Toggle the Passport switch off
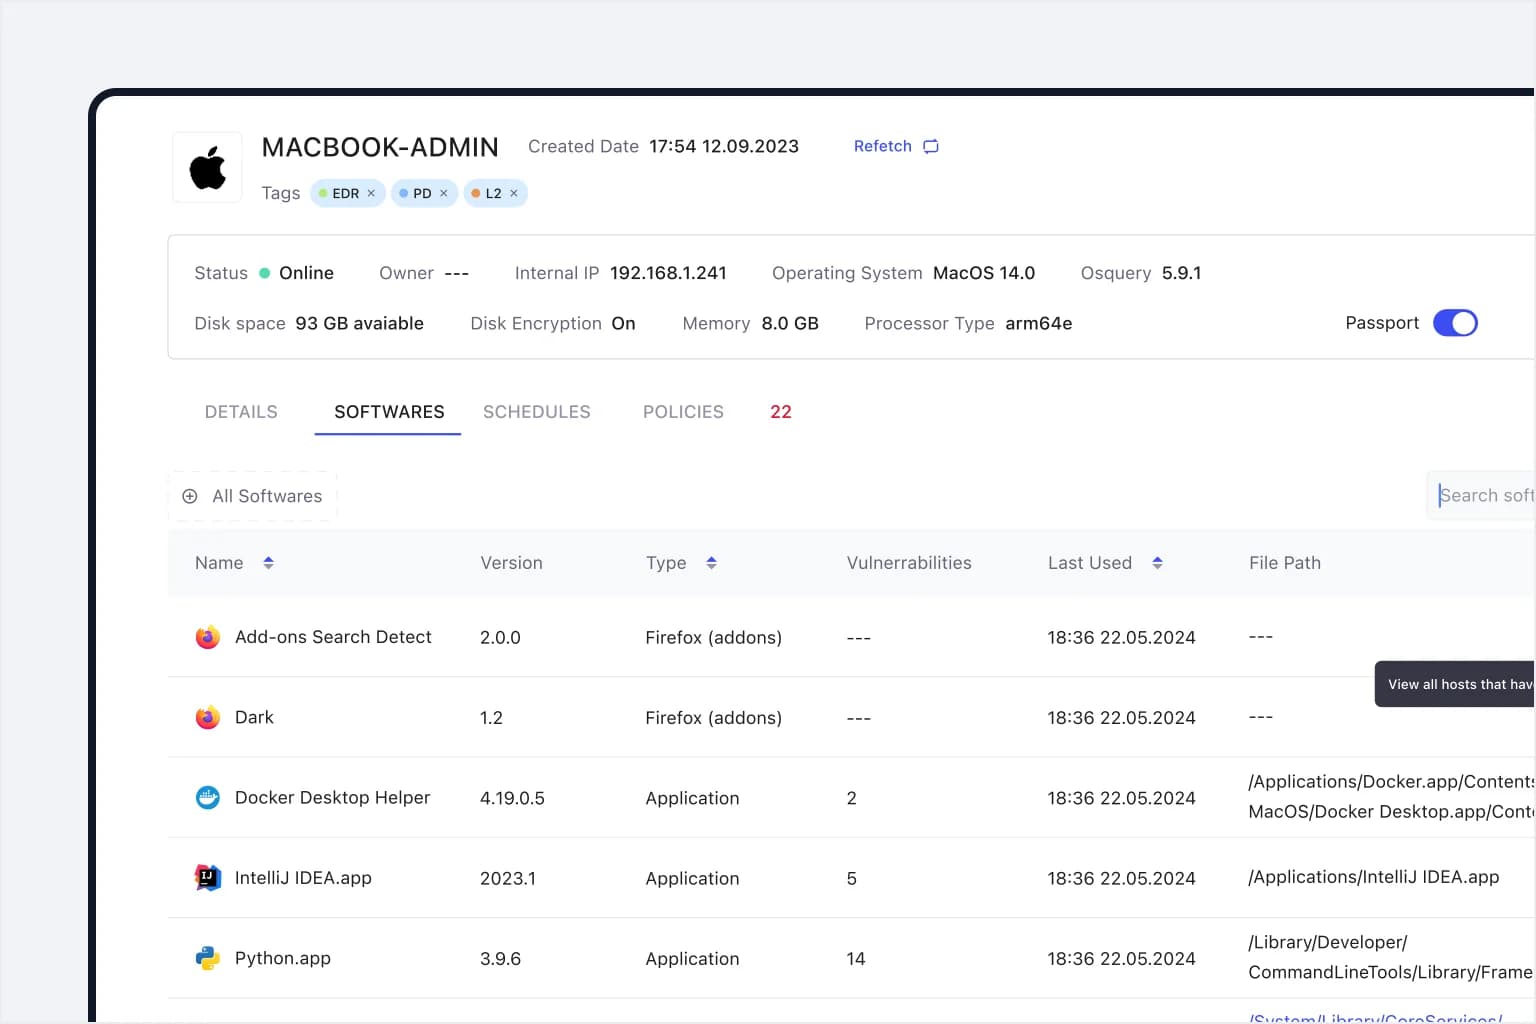The image size is (1536, 1024). pos(1455,323)
